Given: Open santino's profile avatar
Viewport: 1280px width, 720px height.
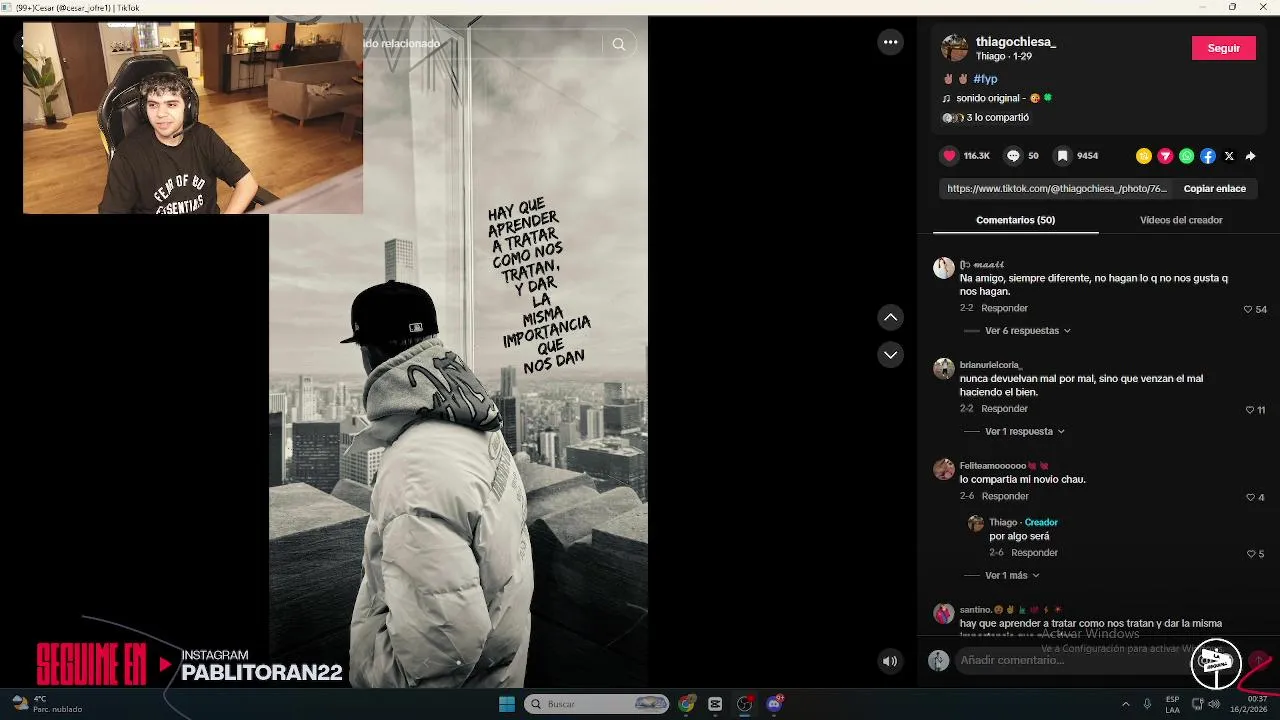Looking at the screenshot, I should click(x=943, y=613).
